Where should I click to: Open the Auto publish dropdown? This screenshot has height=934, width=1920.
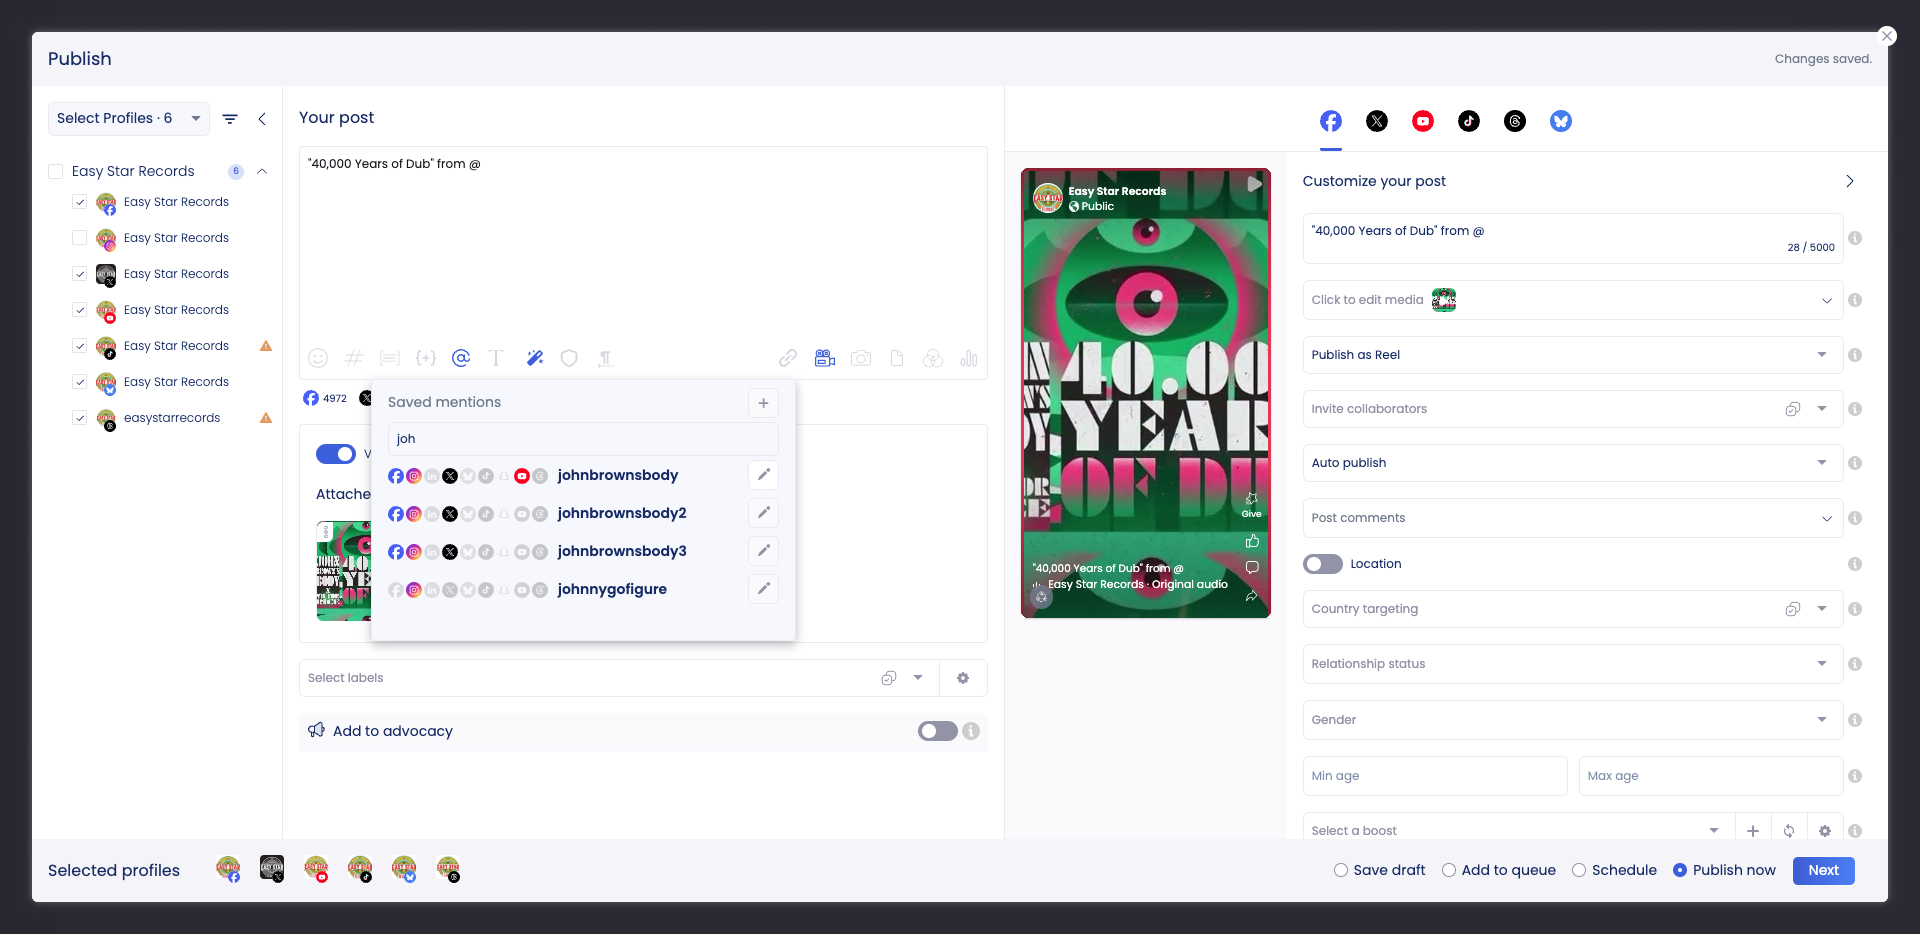click(x=1572, y=463)
